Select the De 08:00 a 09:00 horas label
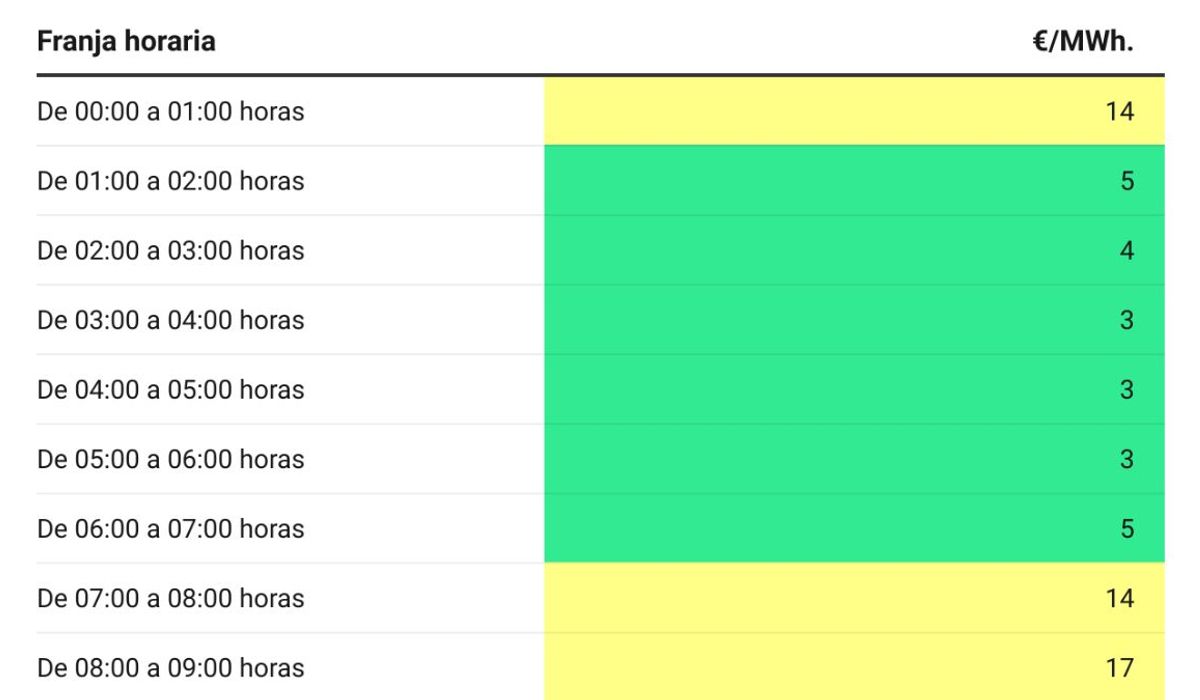Viewport: 1200px width, 700px height. point(171,667)
